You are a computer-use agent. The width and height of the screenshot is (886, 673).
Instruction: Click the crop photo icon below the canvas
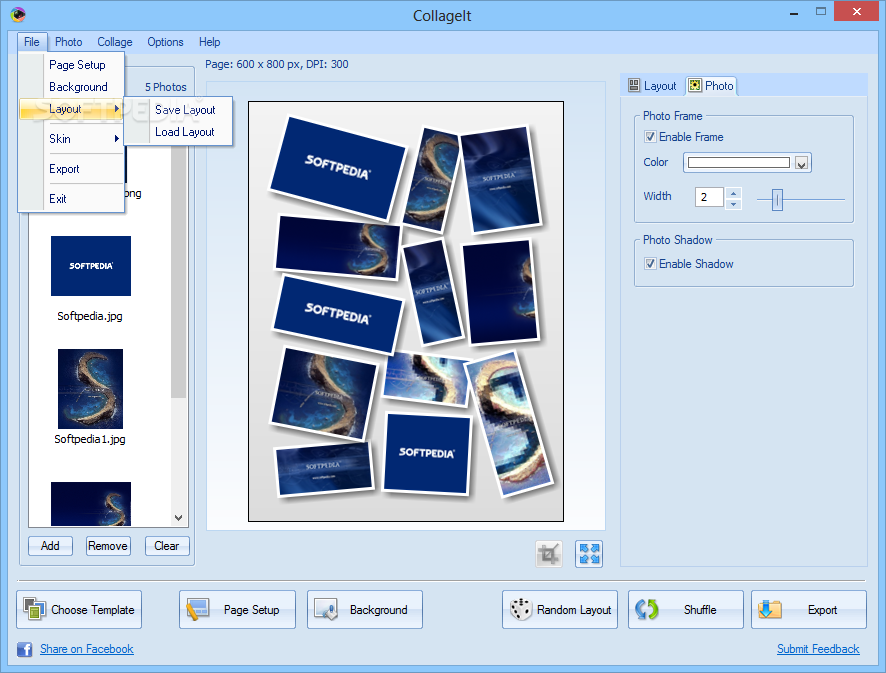[549, 554]
